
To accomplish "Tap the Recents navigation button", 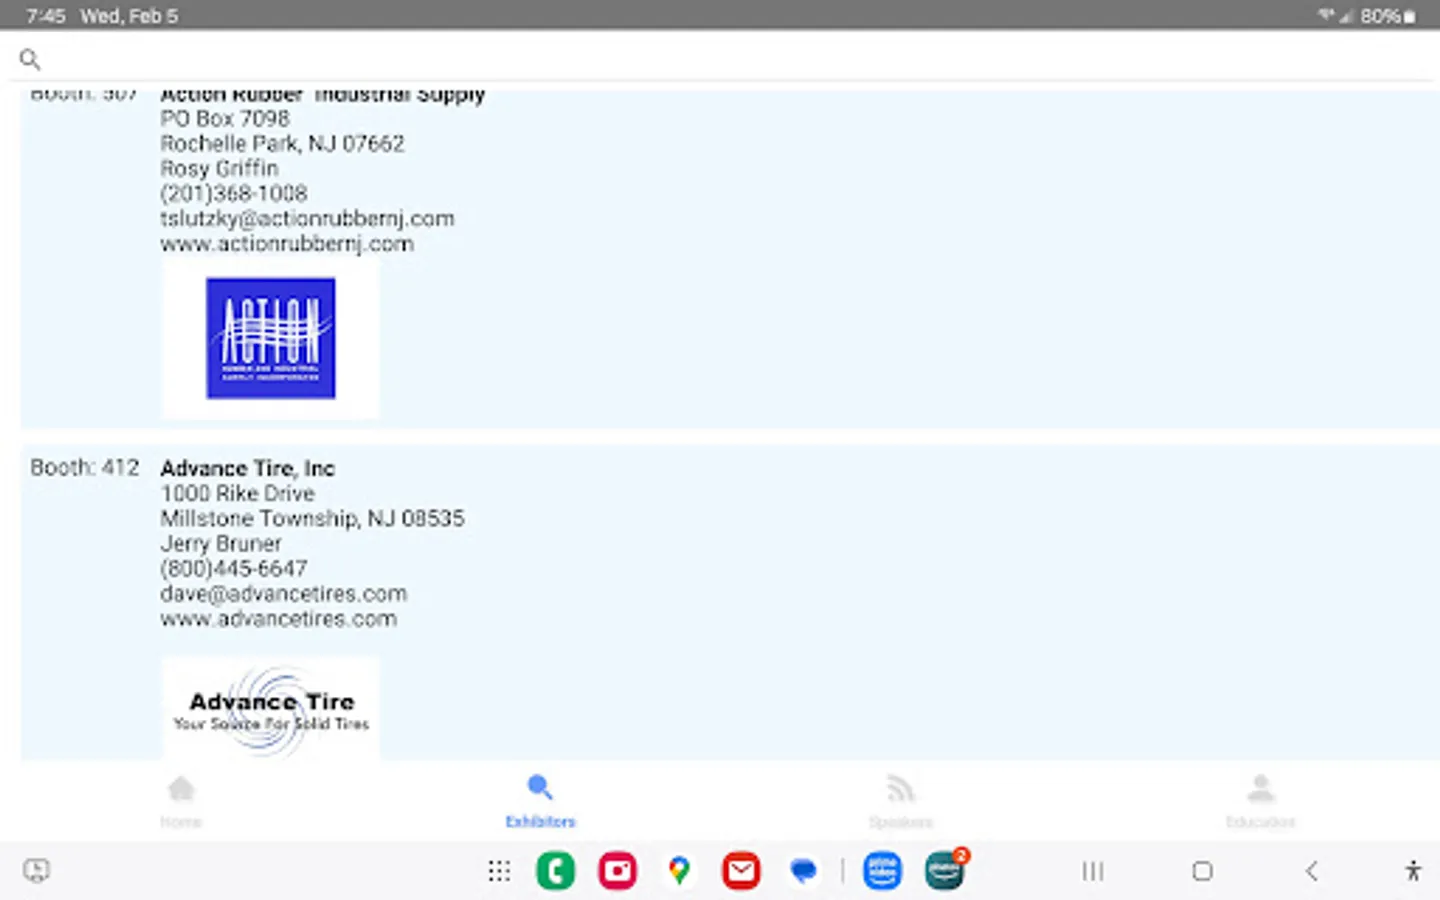I will point(1091,870).
